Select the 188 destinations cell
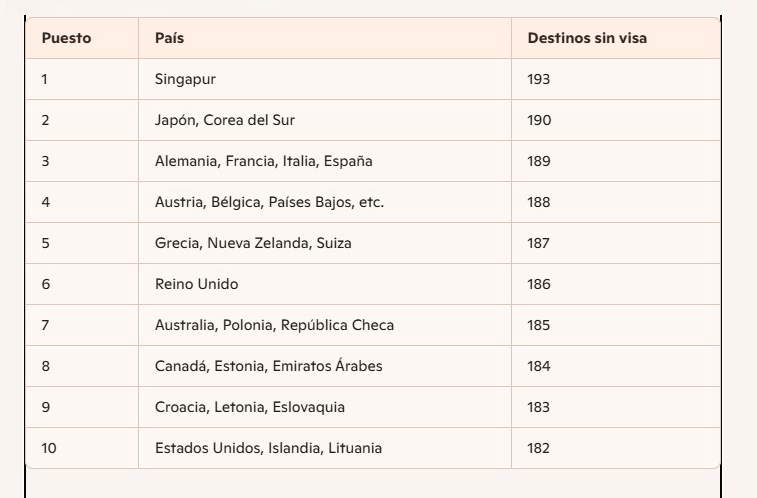This screenshot has width=757, height=498. point(616,202)
